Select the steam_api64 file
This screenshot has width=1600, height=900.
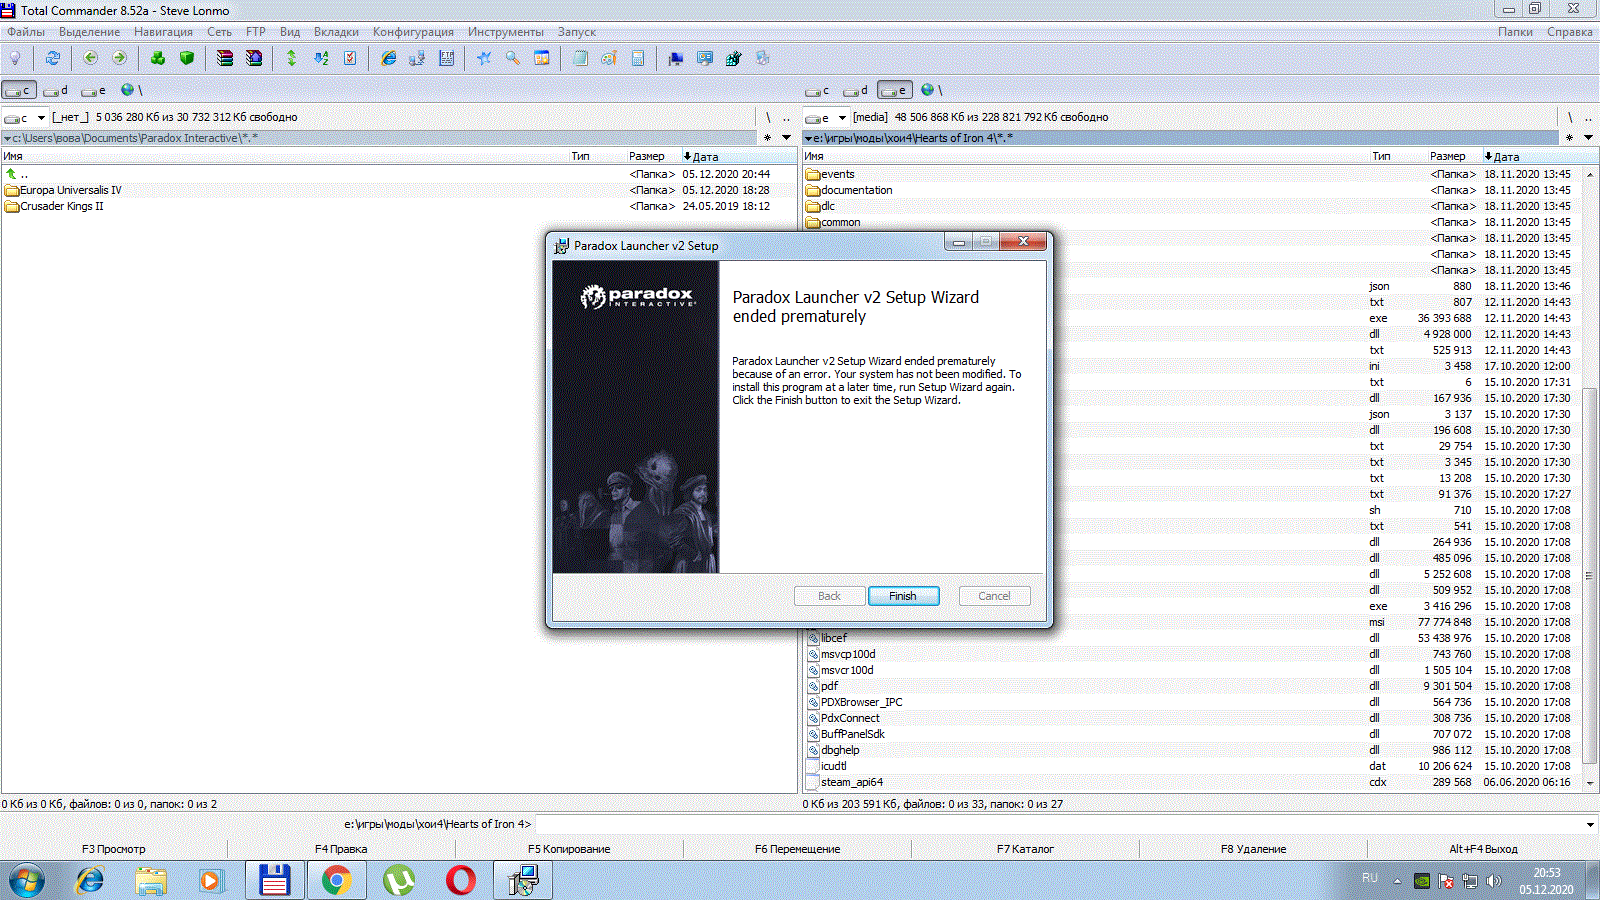[851, 782]
